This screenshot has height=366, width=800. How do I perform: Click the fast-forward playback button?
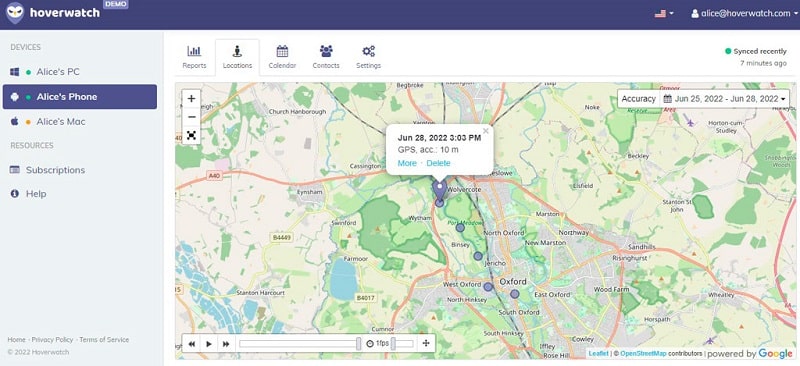coord(226,344)
